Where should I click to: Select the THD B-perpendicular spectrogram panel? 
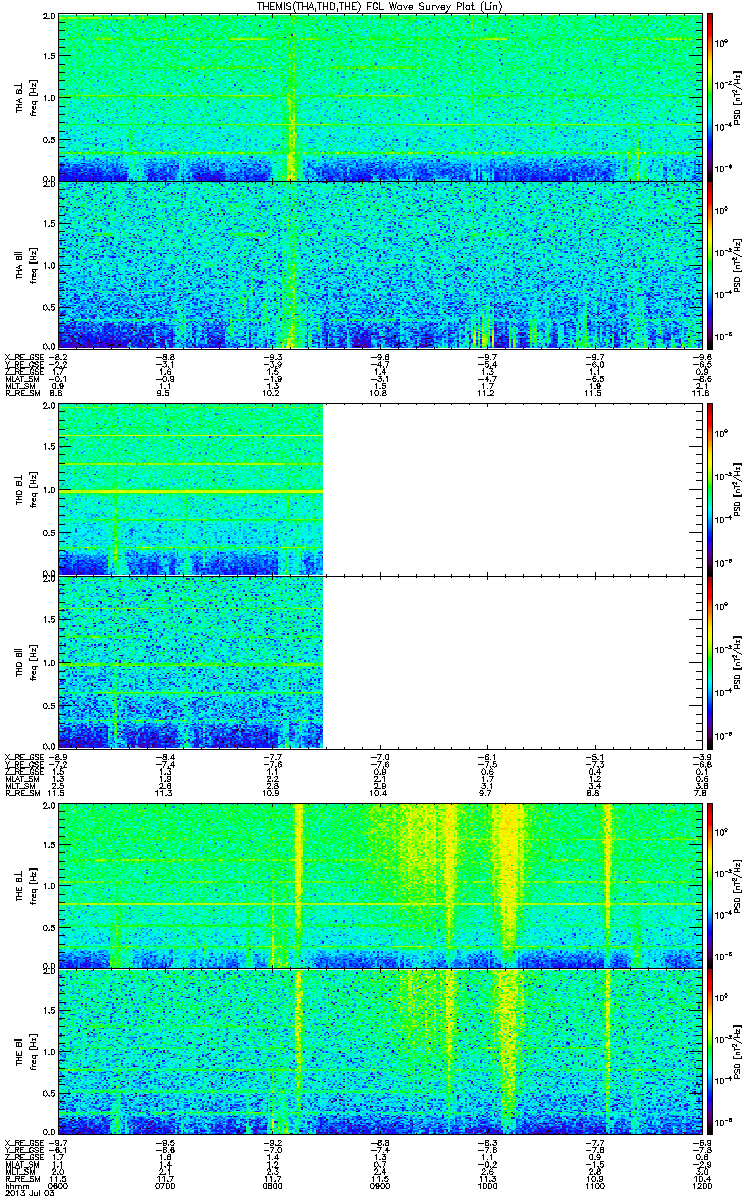coord(378,489)
